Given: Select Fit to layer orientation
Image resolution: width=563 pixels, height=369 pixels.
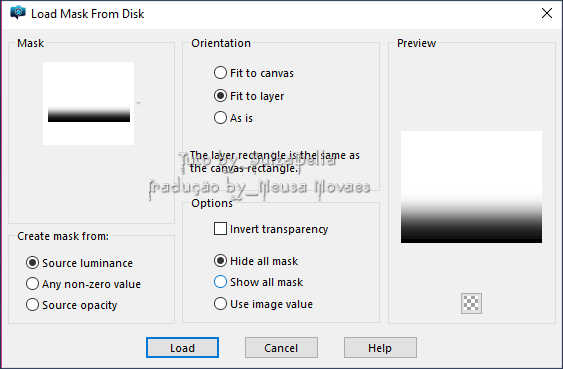Looking at the screenshot, I should pyautogui.click(x=249, y=96).
